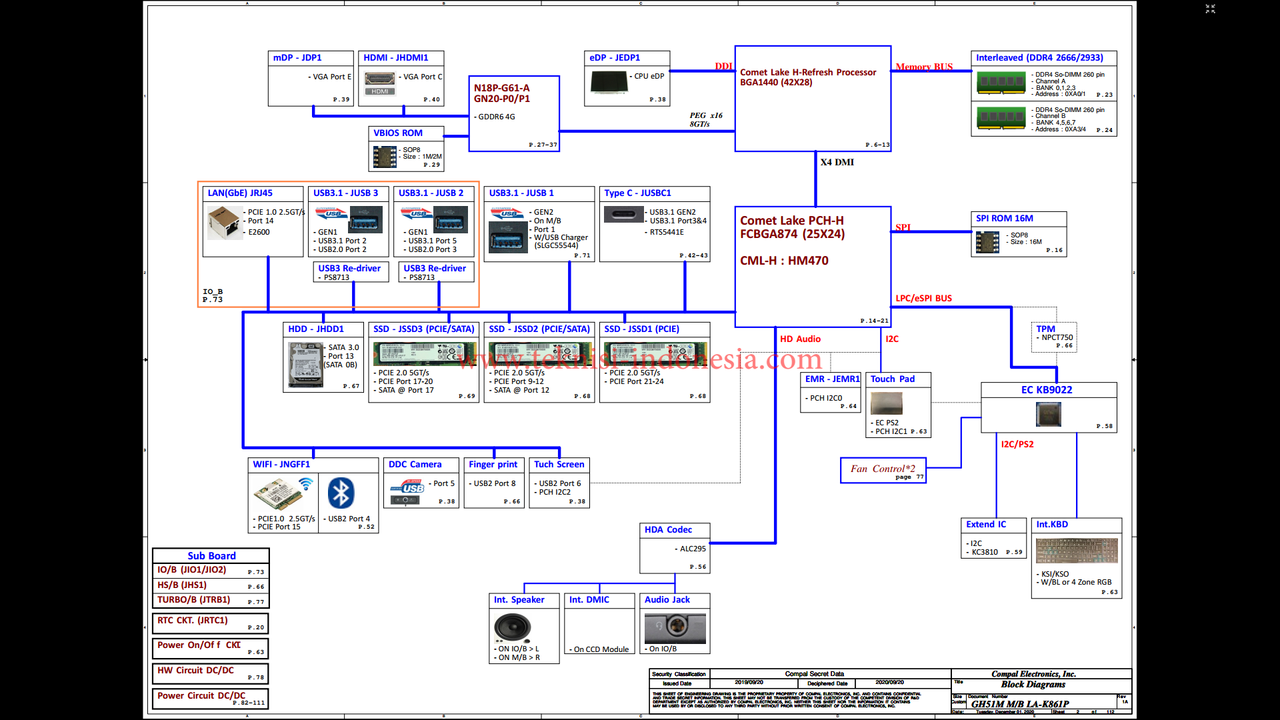Click the IO/B (JIO1/JIO2) row

(211, 570)
